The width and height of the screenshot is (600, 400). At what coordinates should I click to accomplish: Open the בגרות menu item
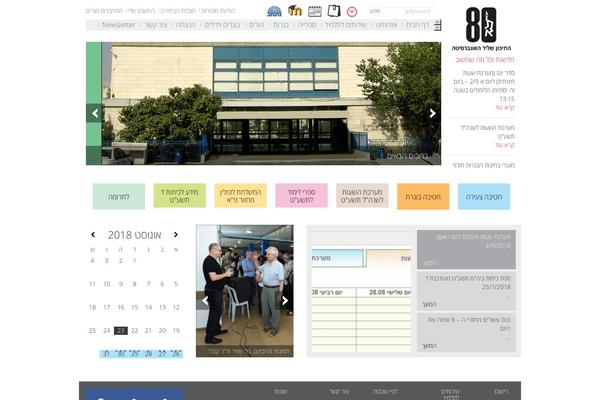click(x=281, y=25)
